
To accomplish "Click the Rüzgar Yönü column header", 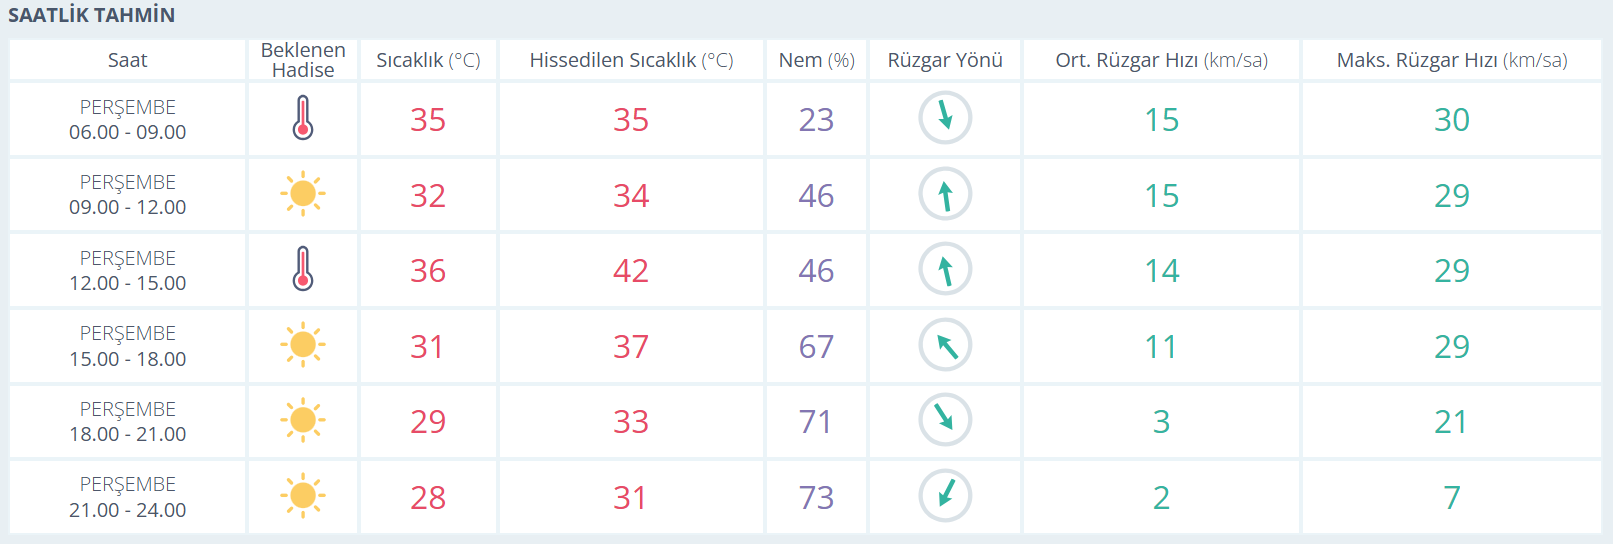I will tap(945, 60).
